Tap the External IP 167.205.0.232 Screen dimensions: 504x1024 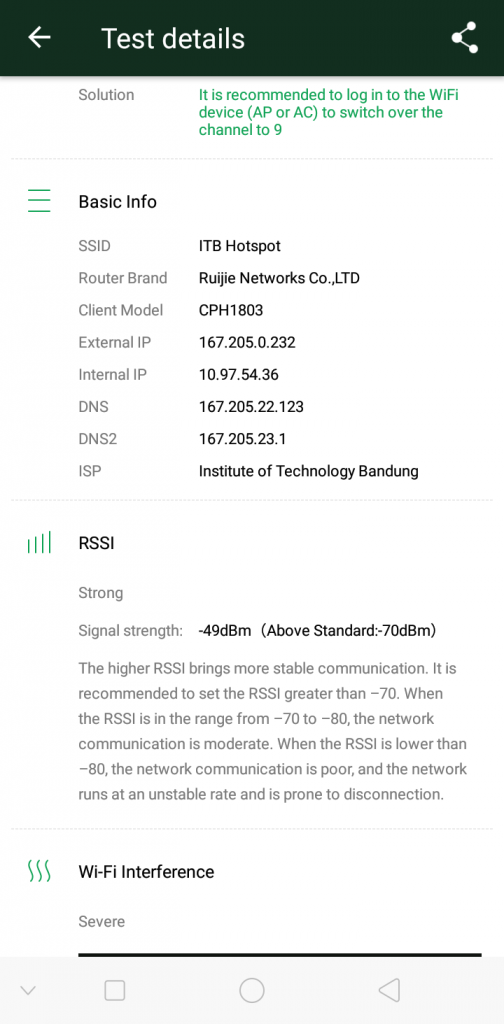point(247,342)
